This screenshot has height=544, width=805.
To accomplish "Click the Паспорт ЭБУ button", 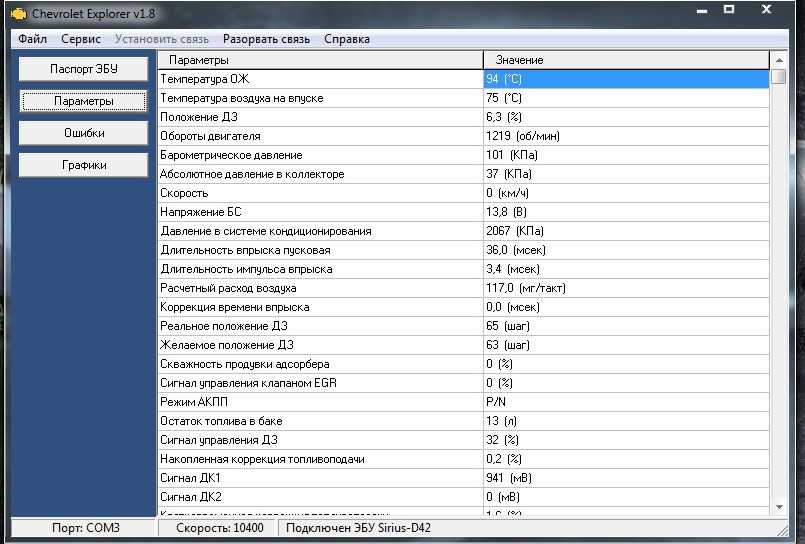I will tap(84, 69).
